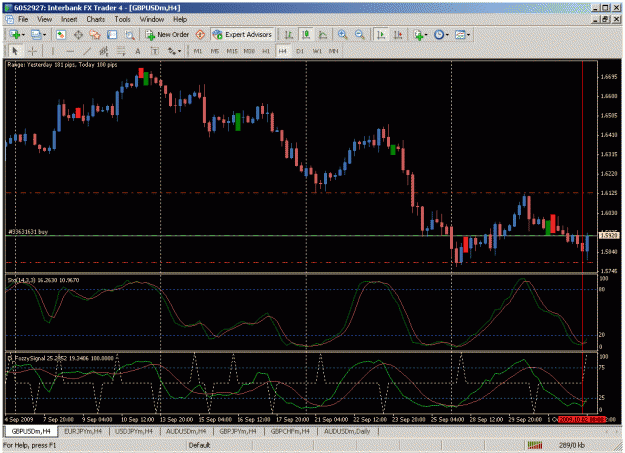This screenshot has height=453, width=625.
Task: Open MetaEditor diamond icon
Action: (200, 35)
